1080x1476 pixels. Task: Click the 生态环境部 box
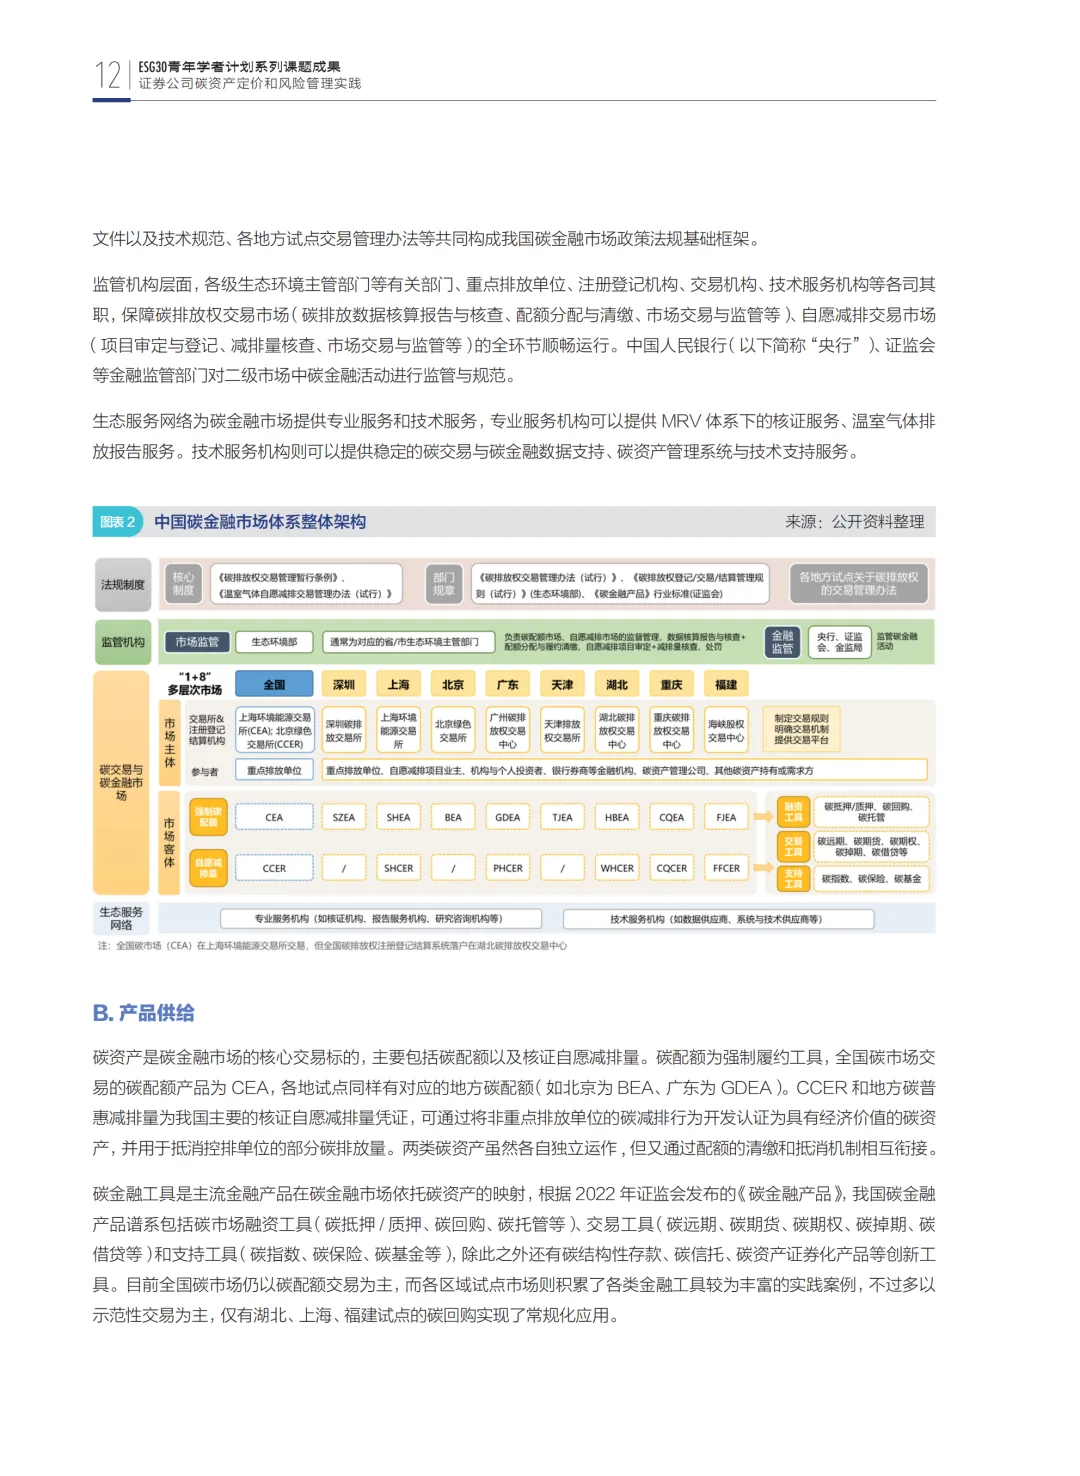[274, 642]
